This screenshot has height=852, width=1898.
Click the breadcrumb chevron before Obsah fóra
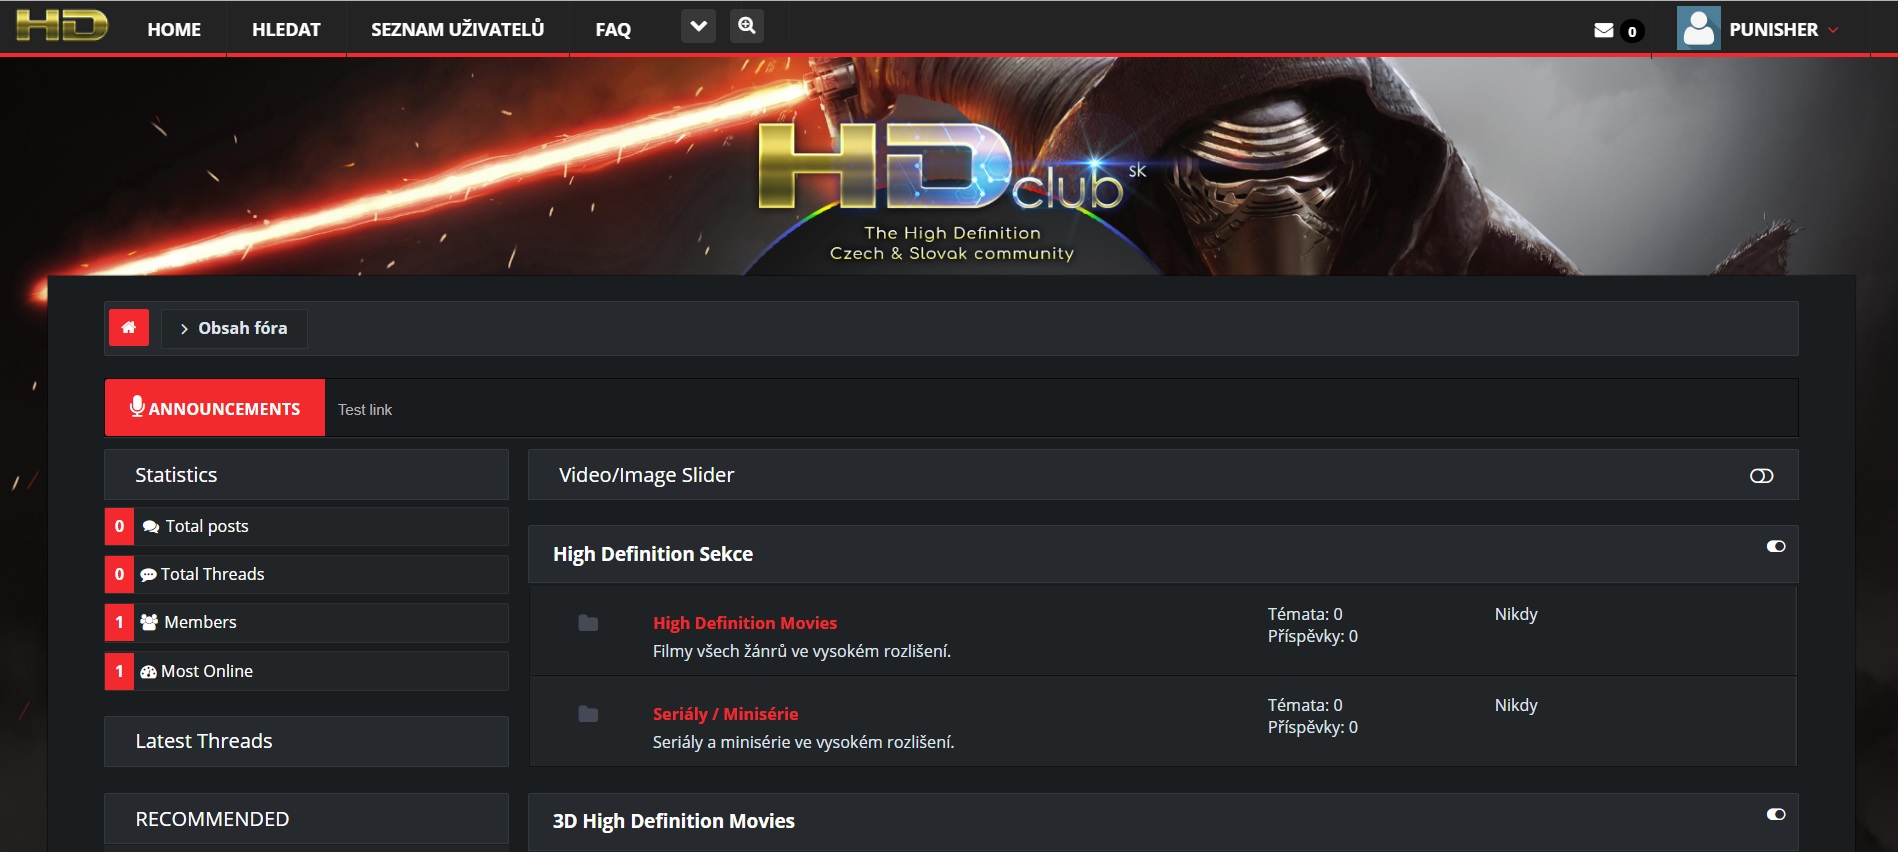[184, 329]
